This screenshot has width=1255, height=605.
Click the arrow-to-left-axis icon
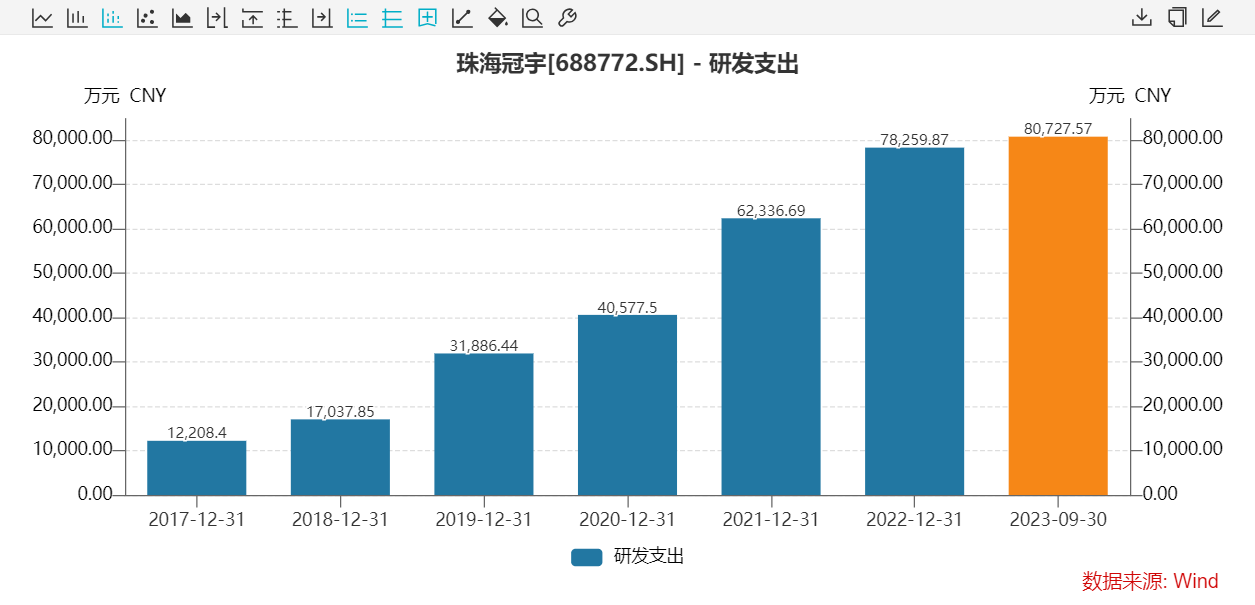pos(217,18)
